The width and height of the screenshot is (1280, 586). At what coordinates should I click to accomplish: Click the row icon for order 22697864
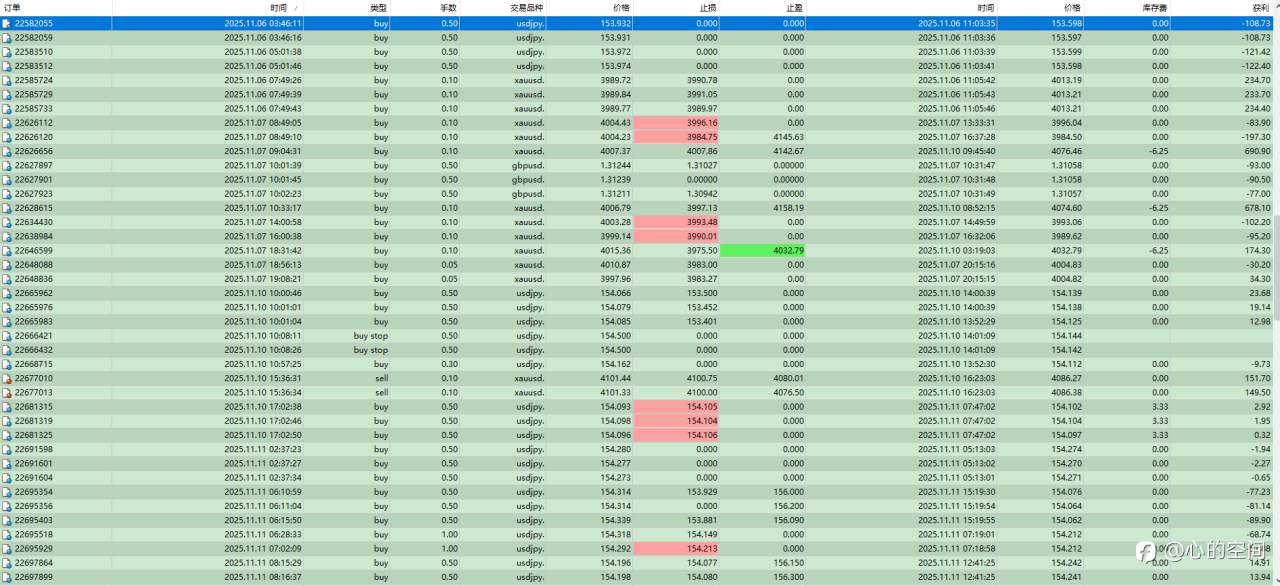[x=6, y=563]
